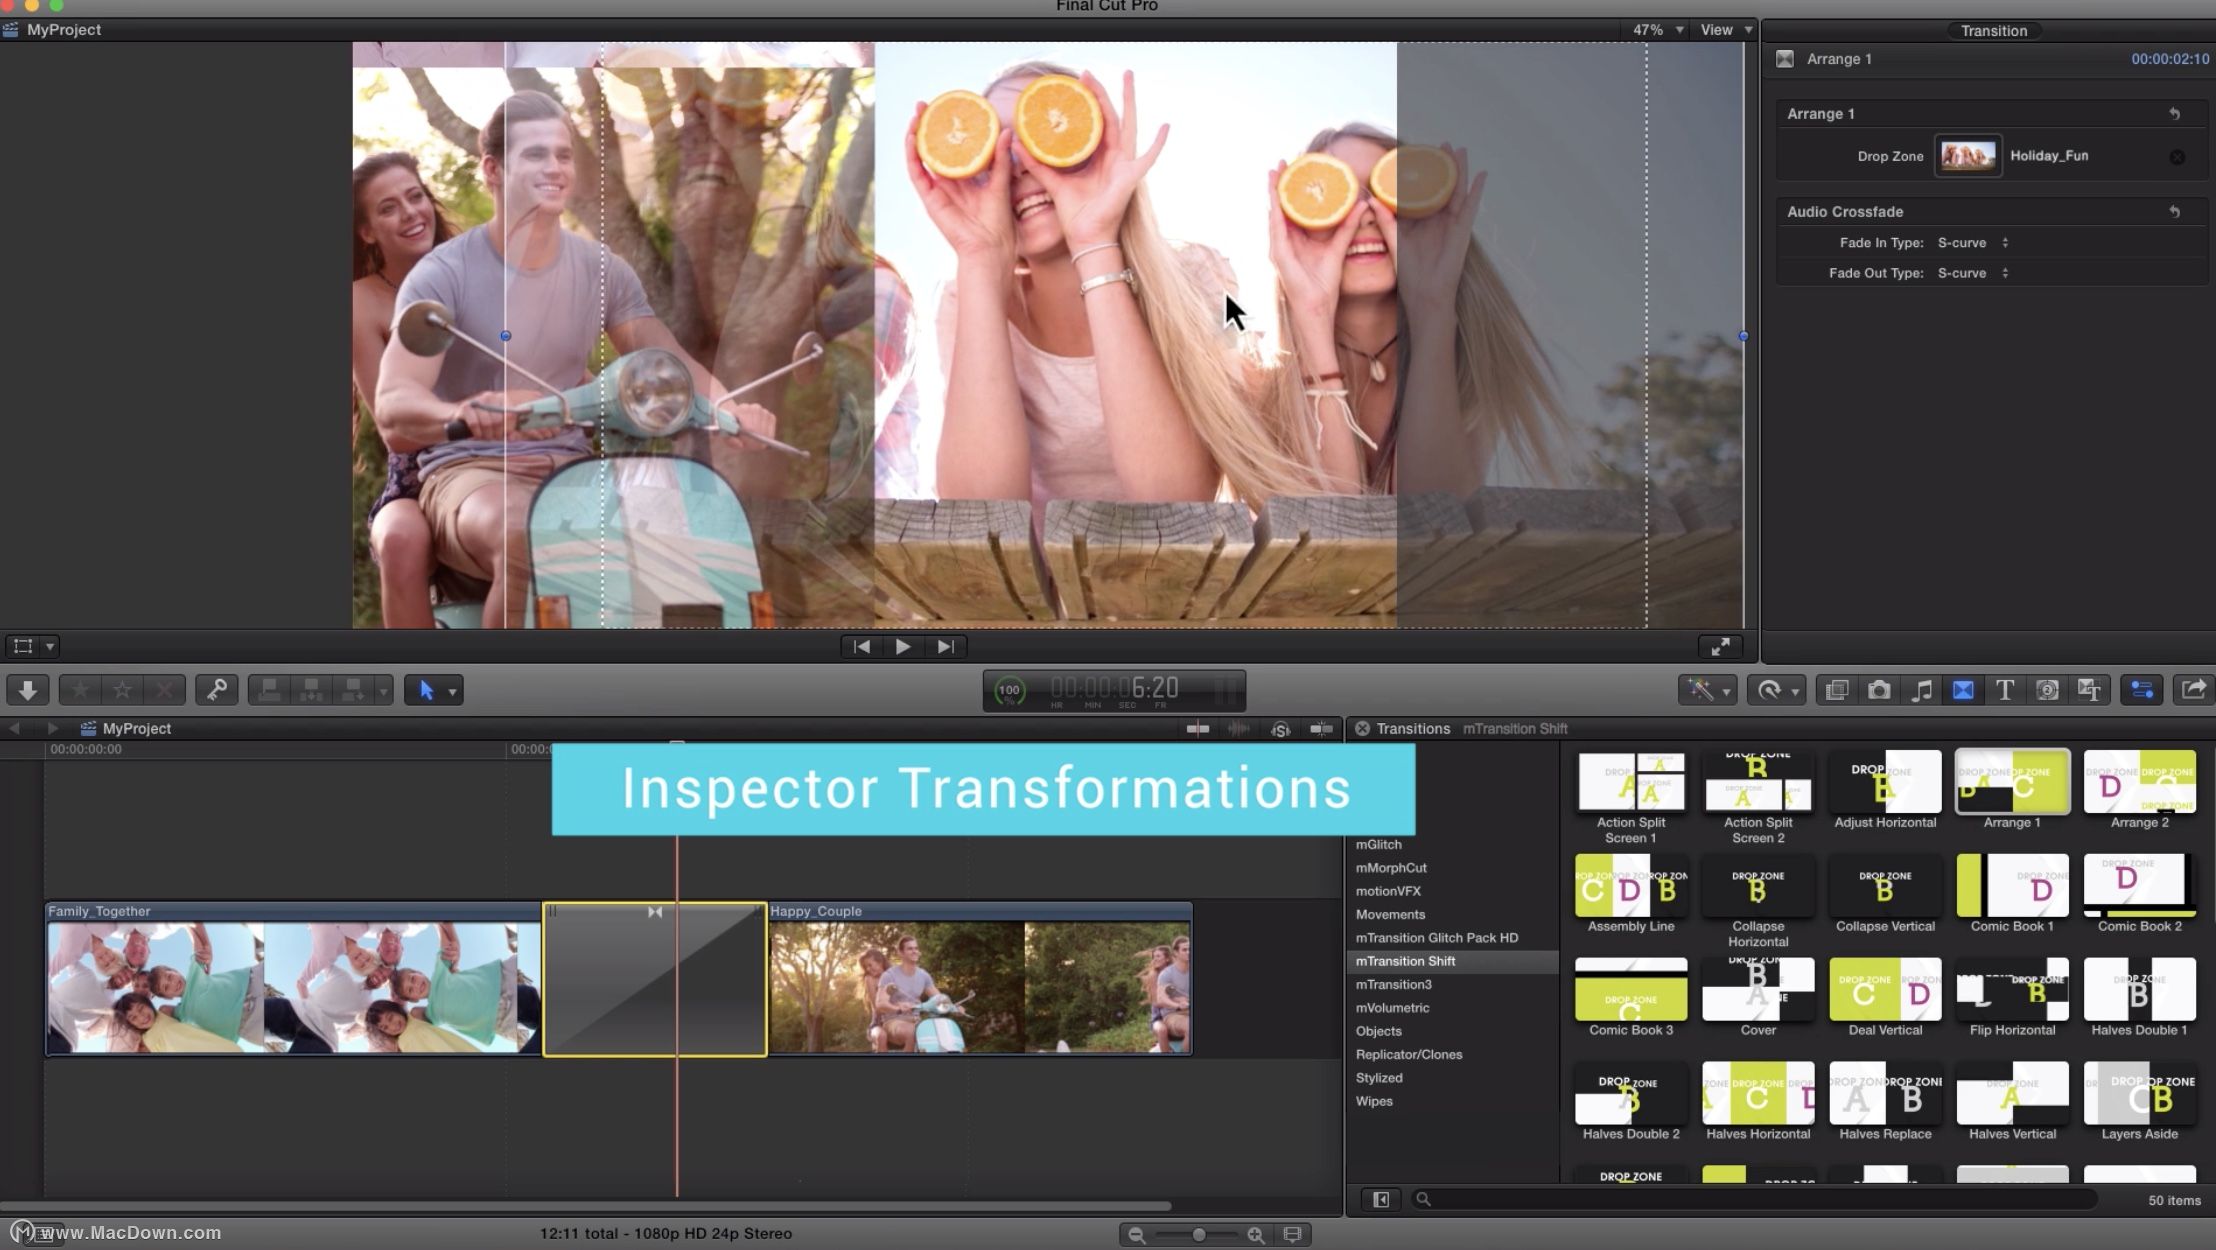
Task: Open the Generators browser icon
Action: click(2047, 690)
